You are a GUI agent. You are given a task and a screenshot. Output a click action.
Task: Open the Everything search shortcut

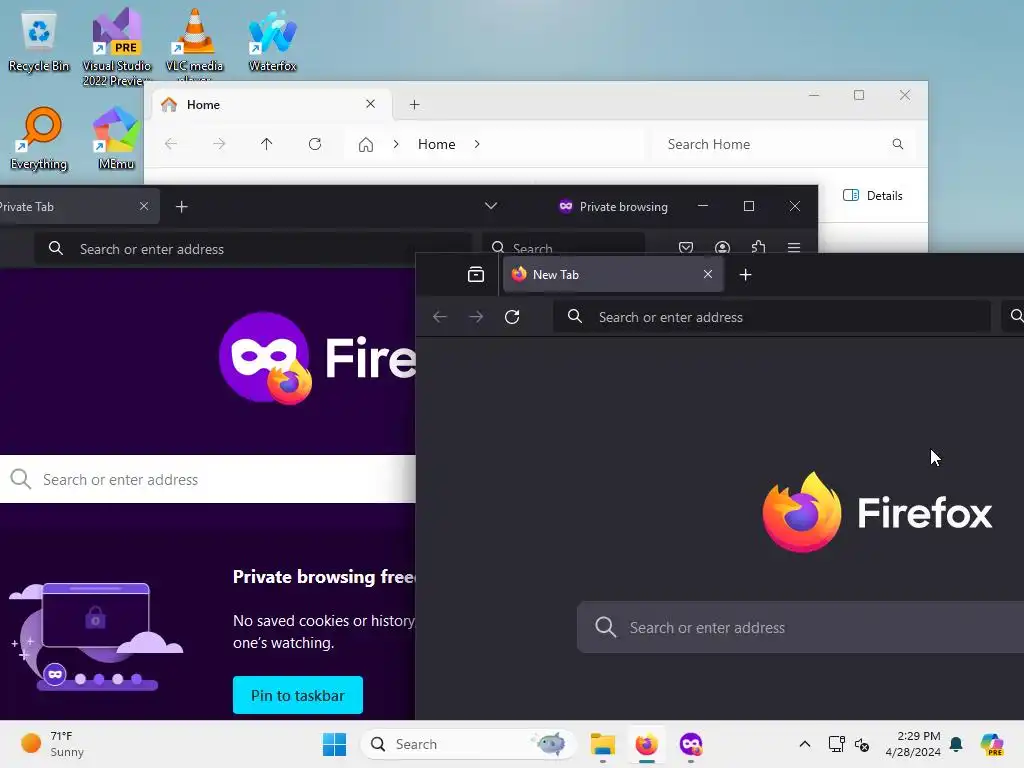coord(39,138)
